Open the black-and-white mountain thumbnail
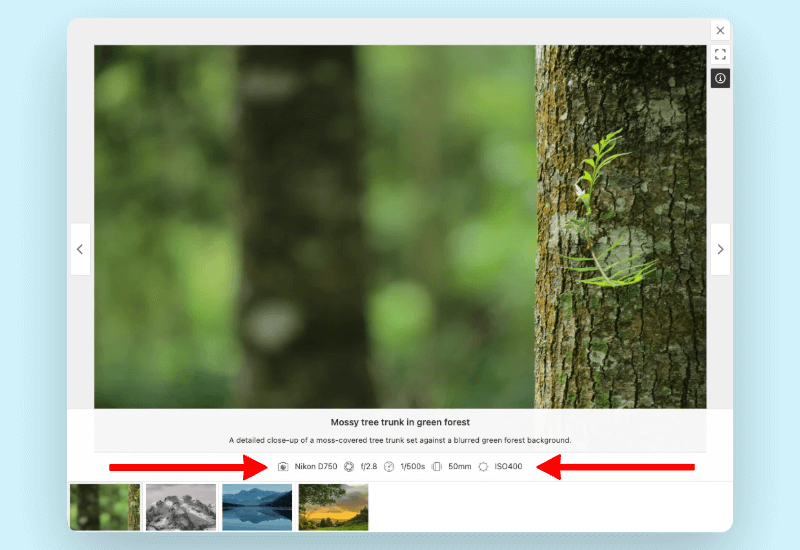The height and width of the screenshot is (550, 800). [181, 507]
